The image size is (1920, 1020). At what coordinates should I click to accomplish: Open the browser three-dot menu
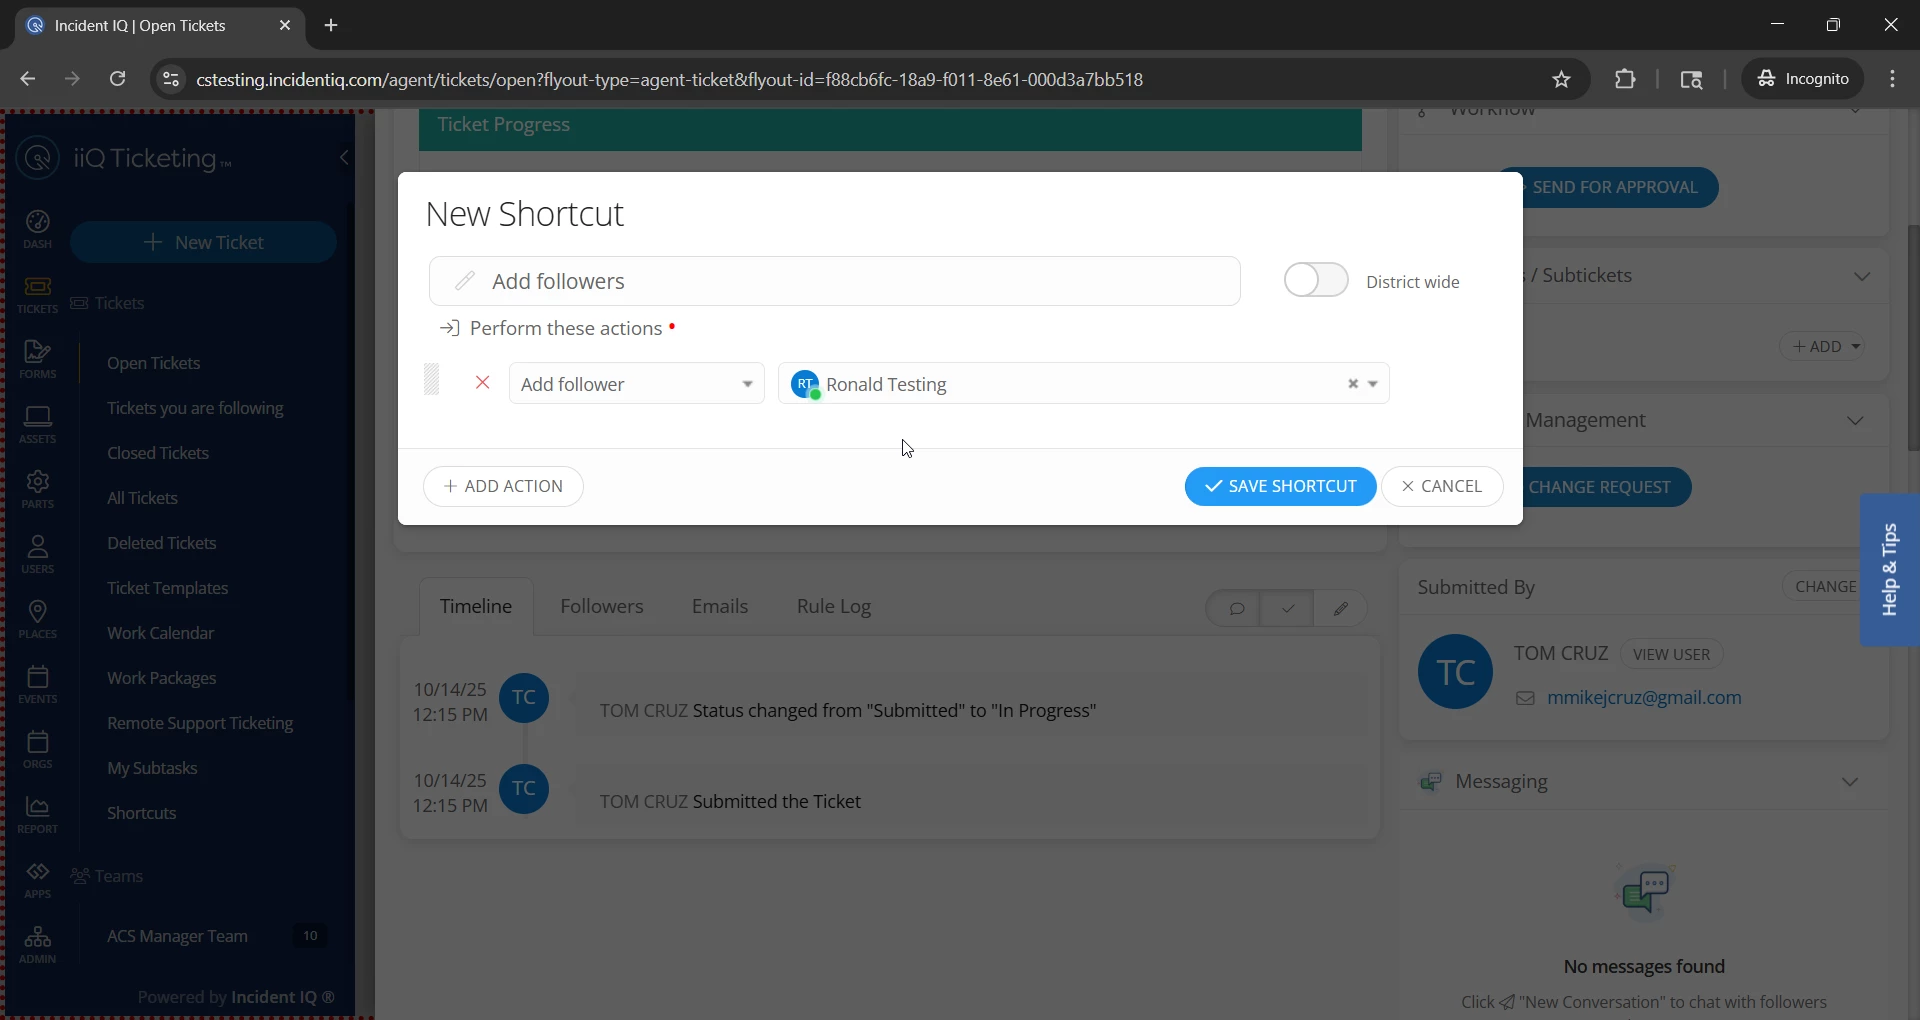point(1892,79)
